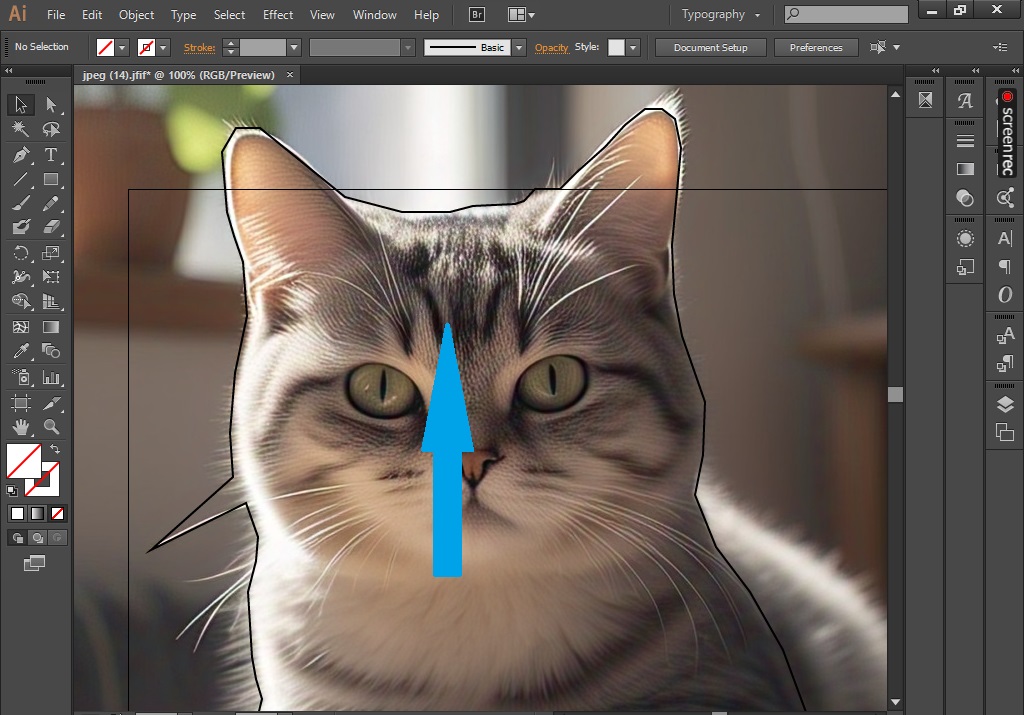
Task: Open the Arrange Documents dropdown
Action: pos(521,14)
